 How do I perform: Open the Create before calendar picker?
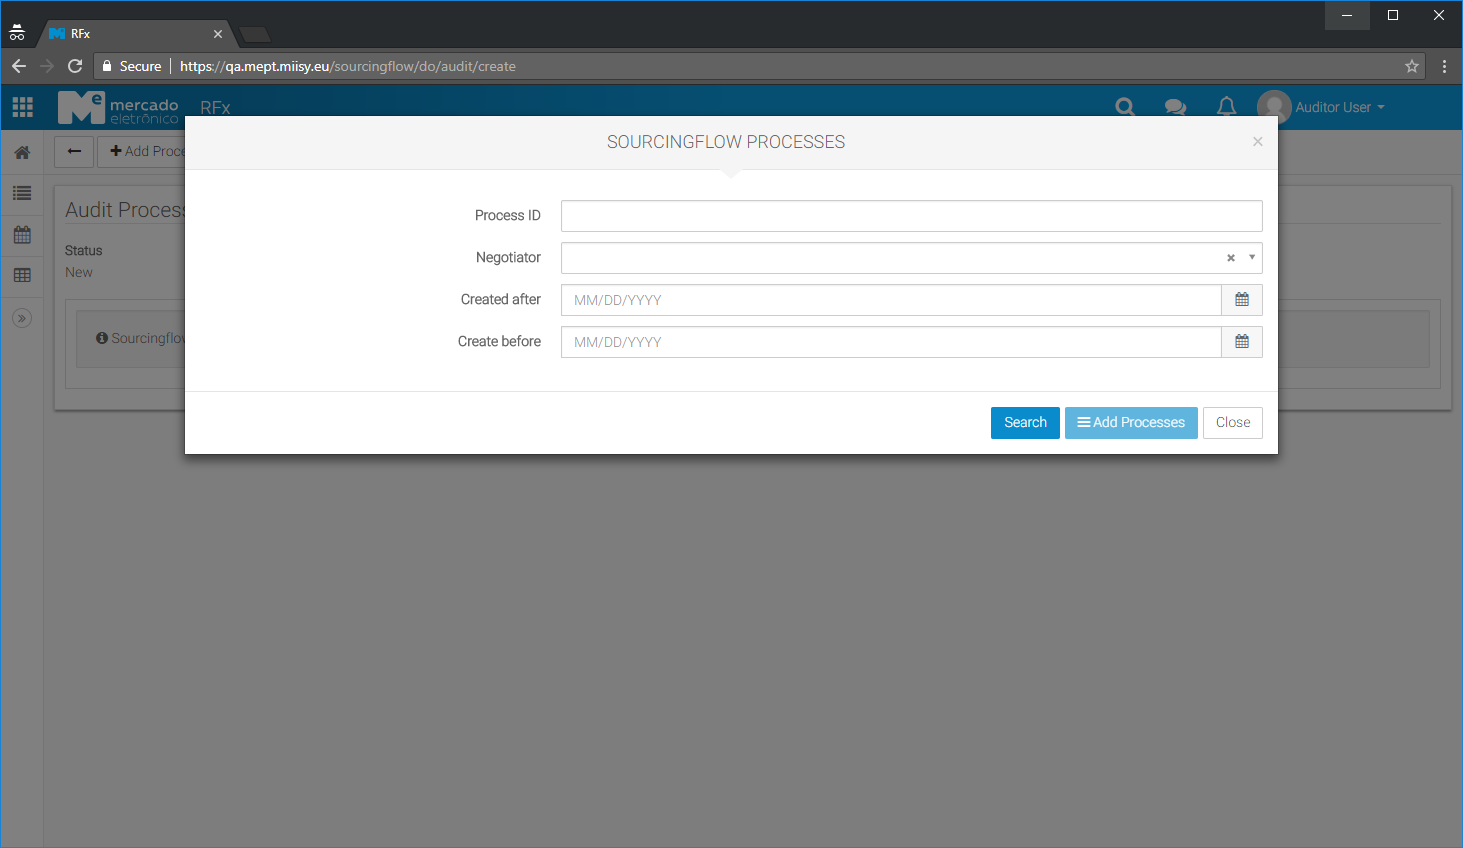click(1242, 342)
